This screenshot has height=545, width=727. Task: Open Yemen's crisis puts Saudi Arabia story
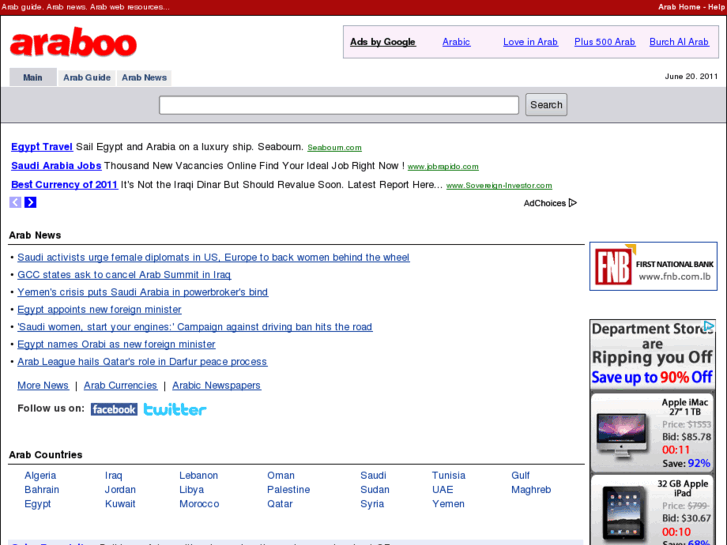pyautogui.click(x=142, y=292)
